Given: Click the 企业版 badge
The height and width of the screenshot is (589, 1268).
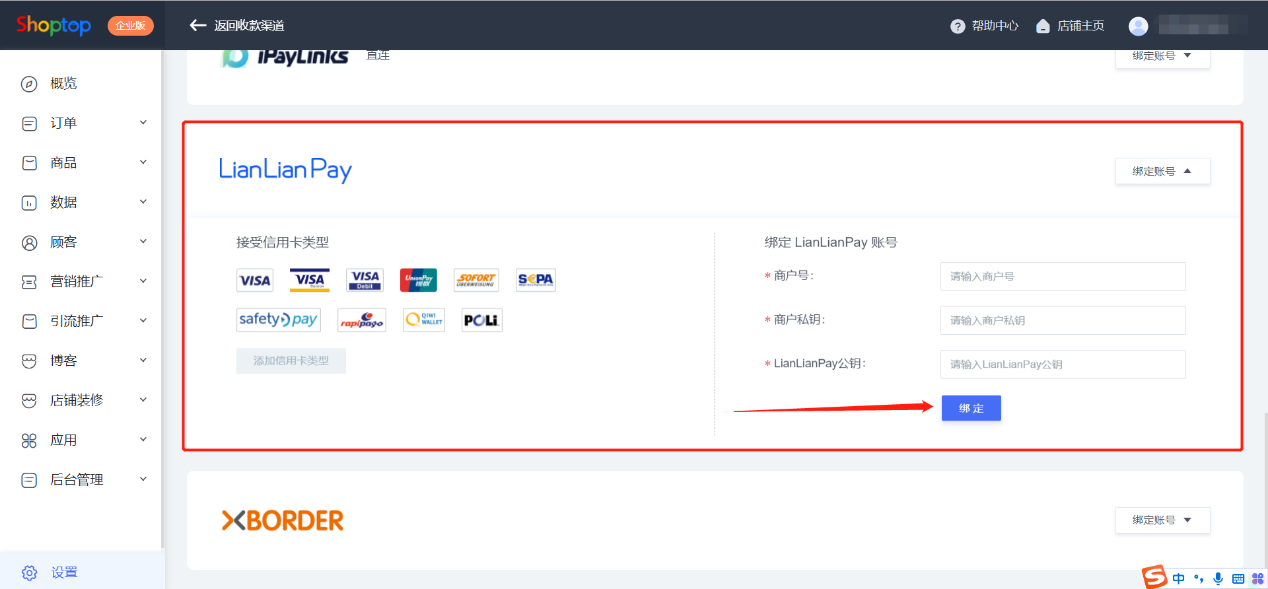Looking at the screenshot, I should 131,26.
